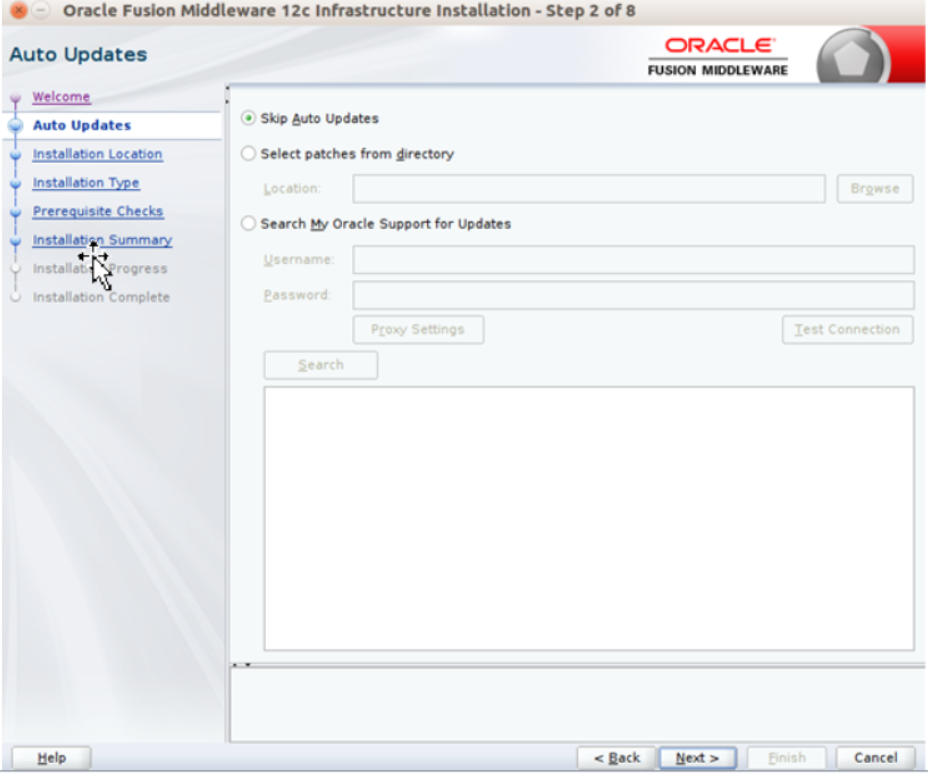
Task: Click the sidebar collapse arrow near top divider
Action: click(x=227, y=95)
